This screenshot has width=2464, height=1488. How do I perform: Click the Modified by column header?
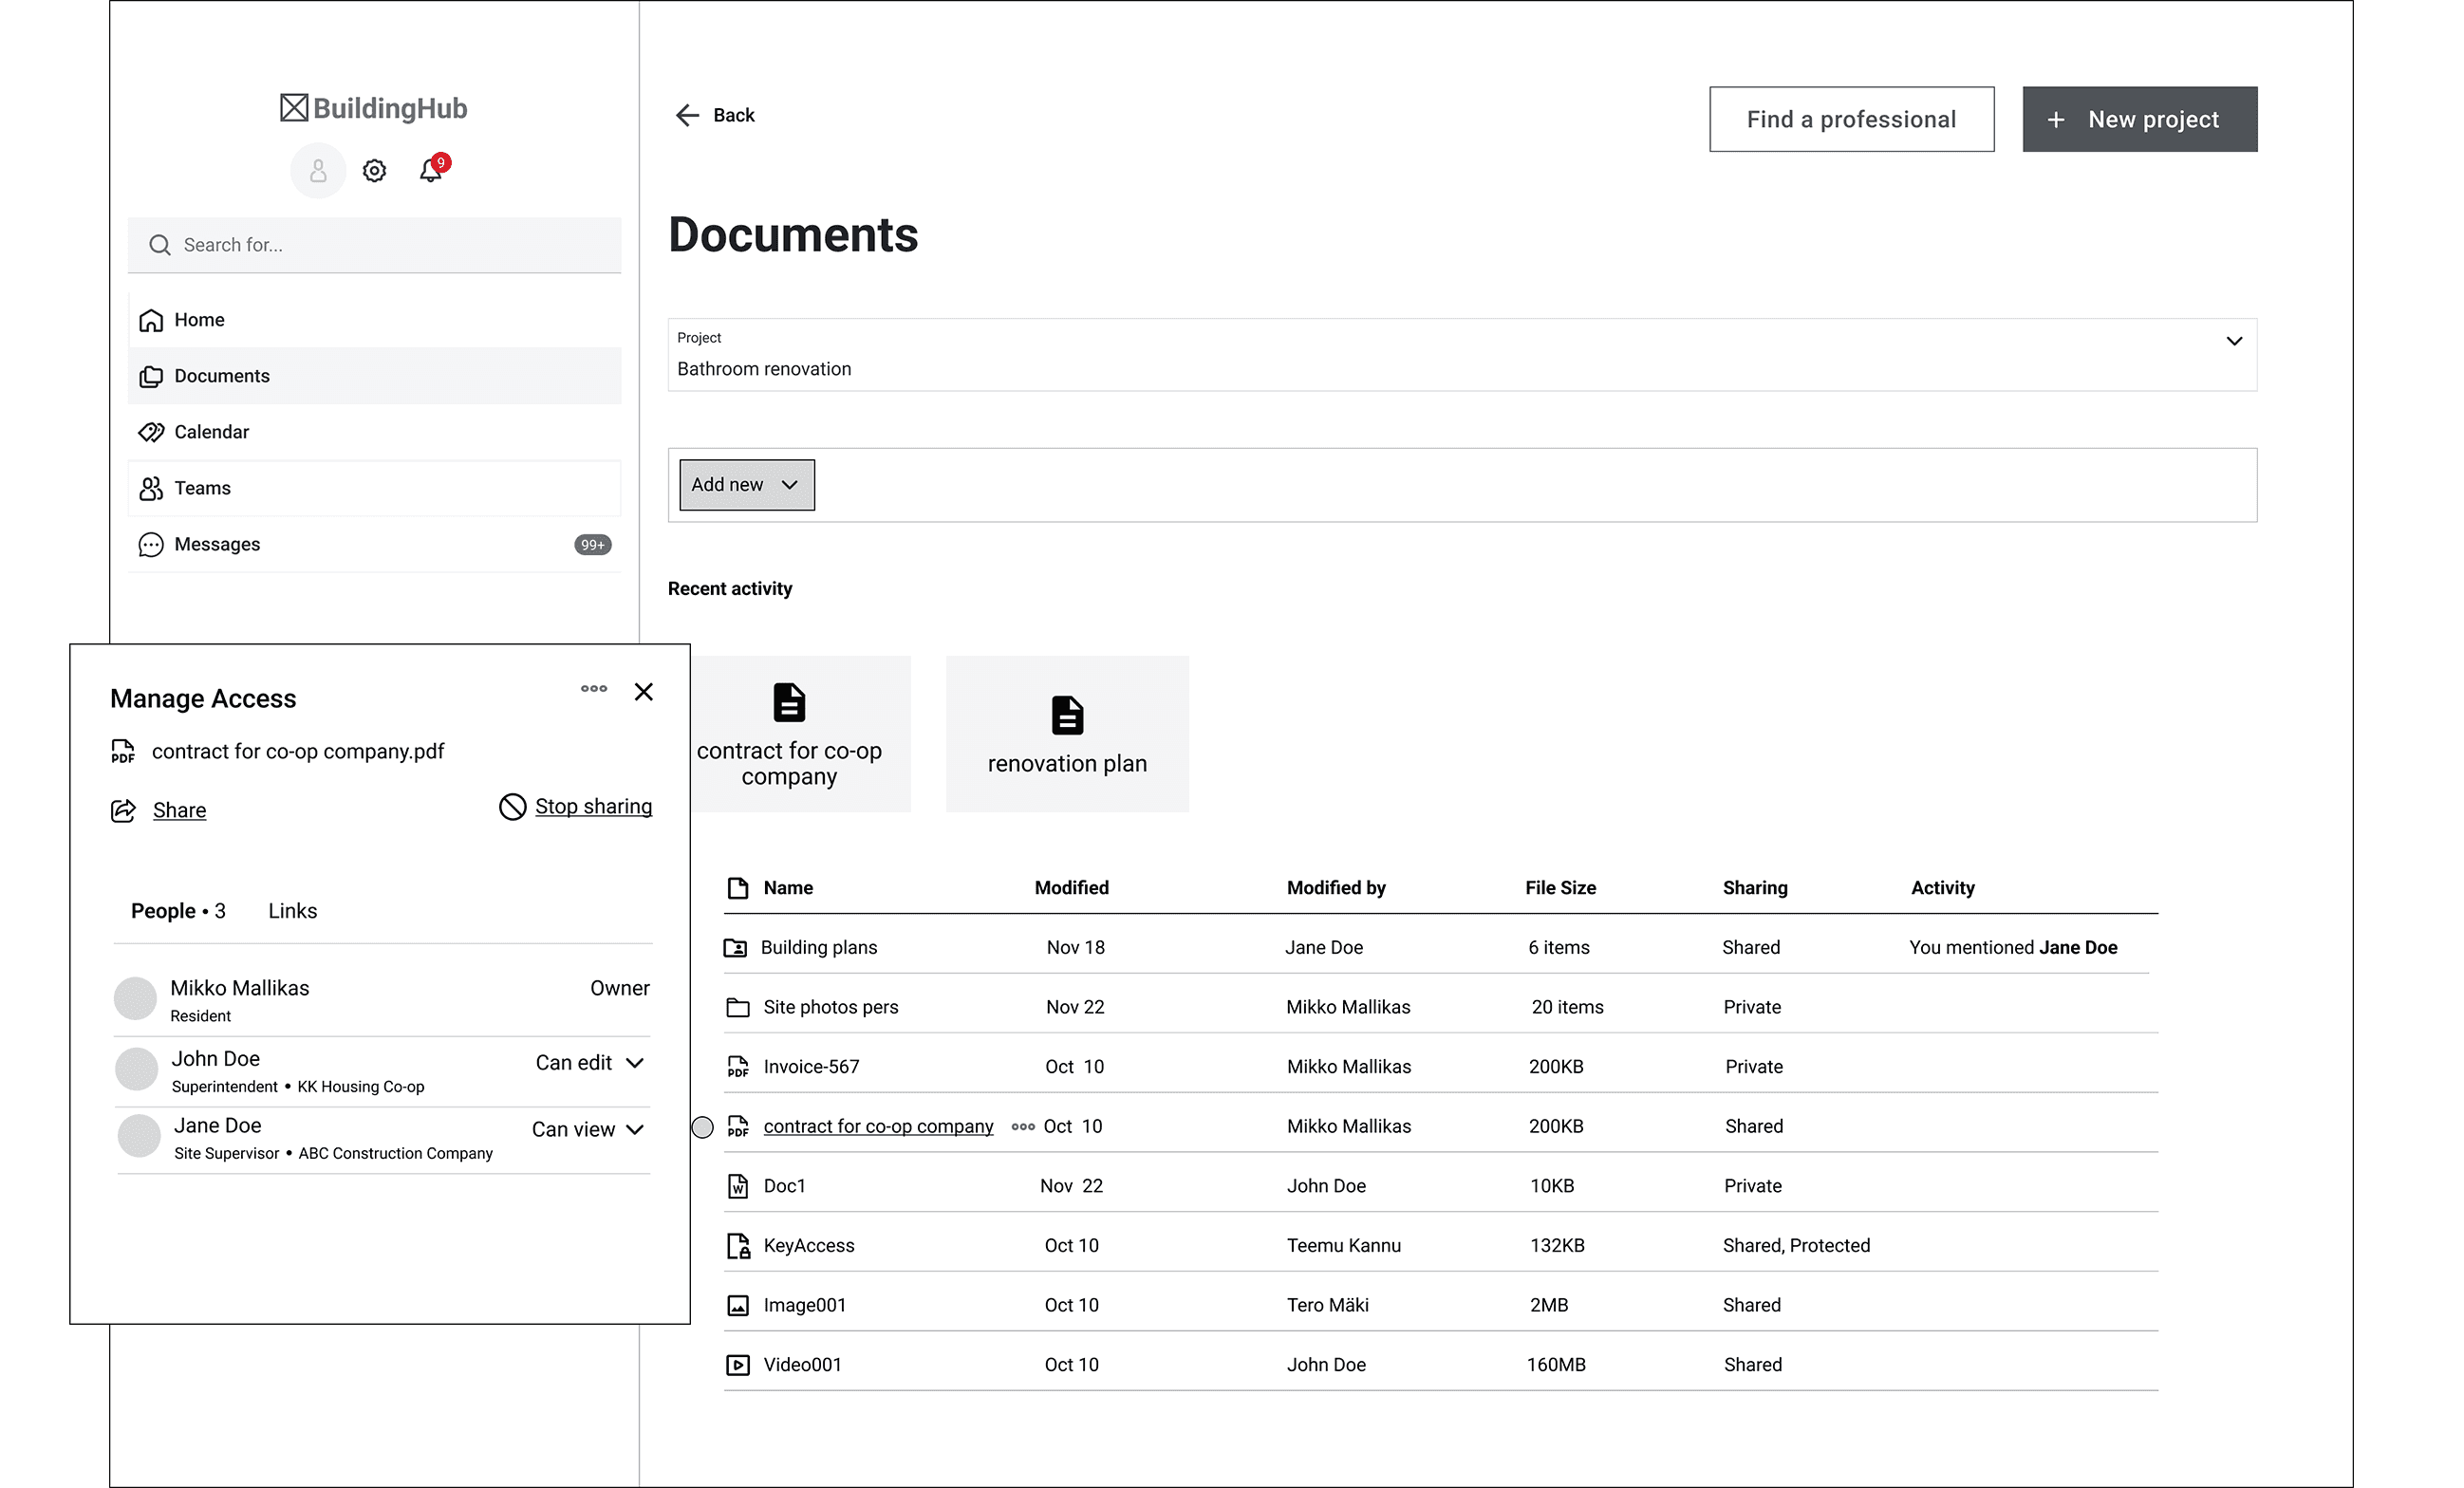click(1336, 888)
